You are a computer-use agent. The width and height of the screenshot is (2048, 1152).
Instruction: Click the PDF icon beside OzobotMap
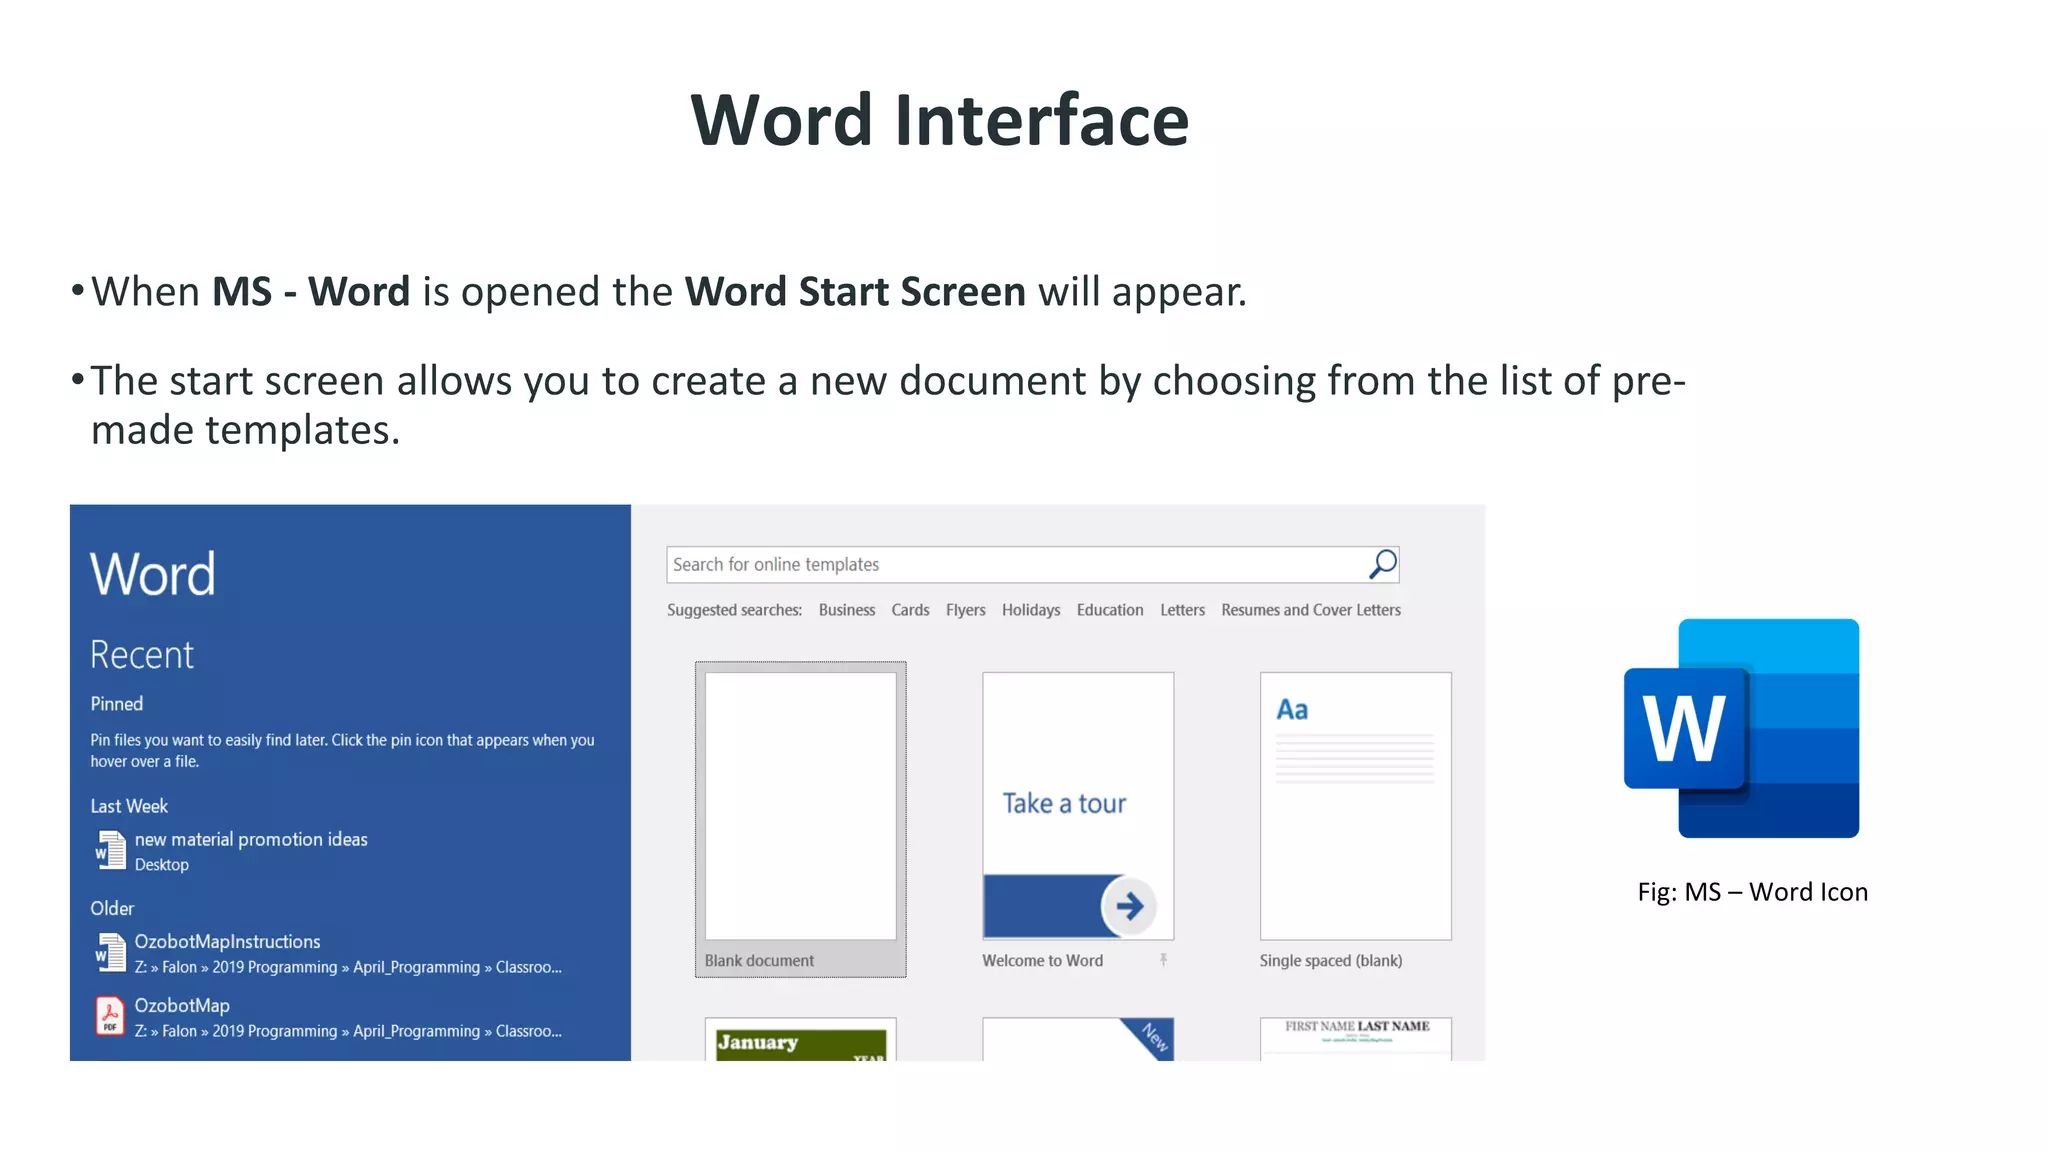coord(110,1017)
